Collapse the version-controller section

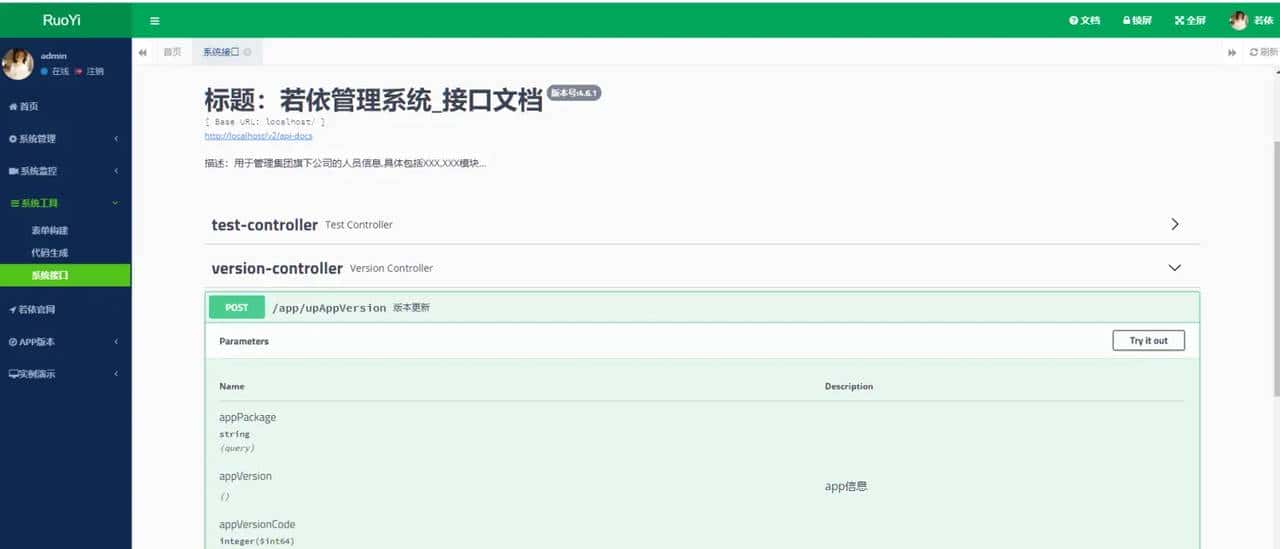coord(1174,268)
